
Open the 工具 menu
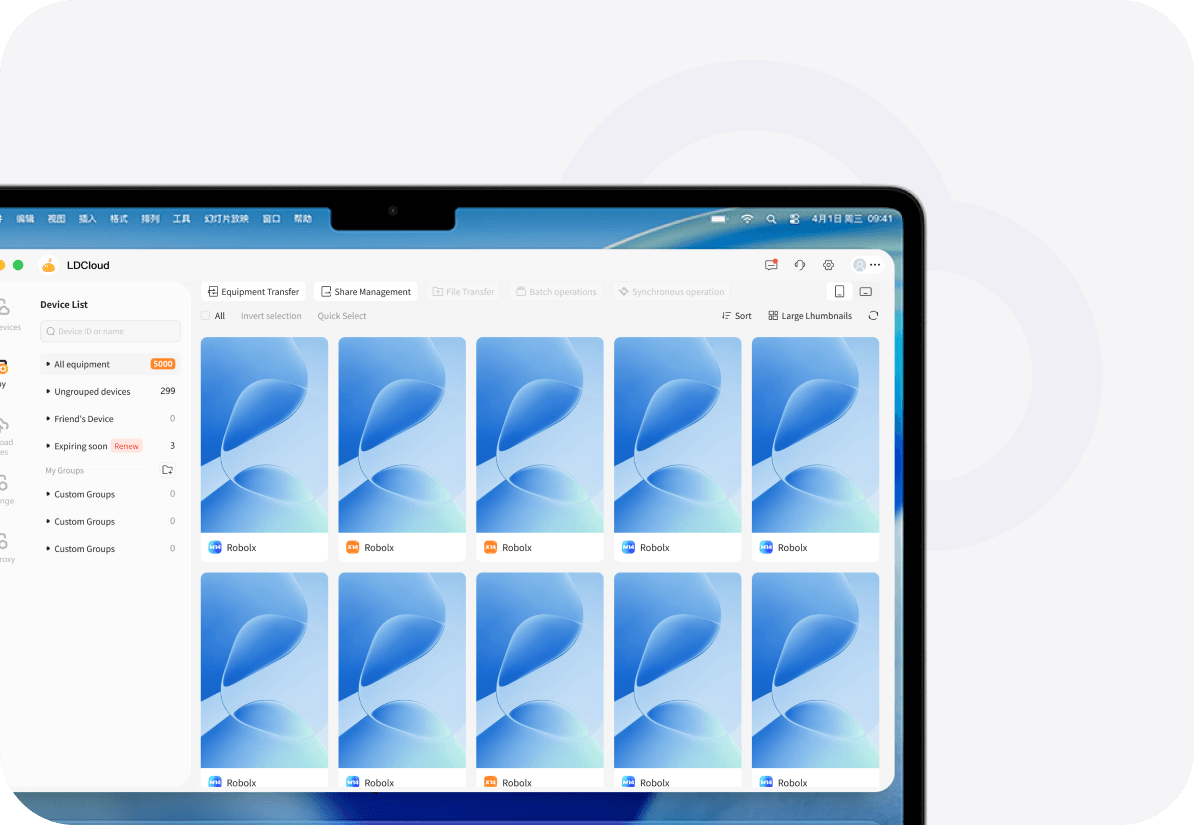[181, 219]
